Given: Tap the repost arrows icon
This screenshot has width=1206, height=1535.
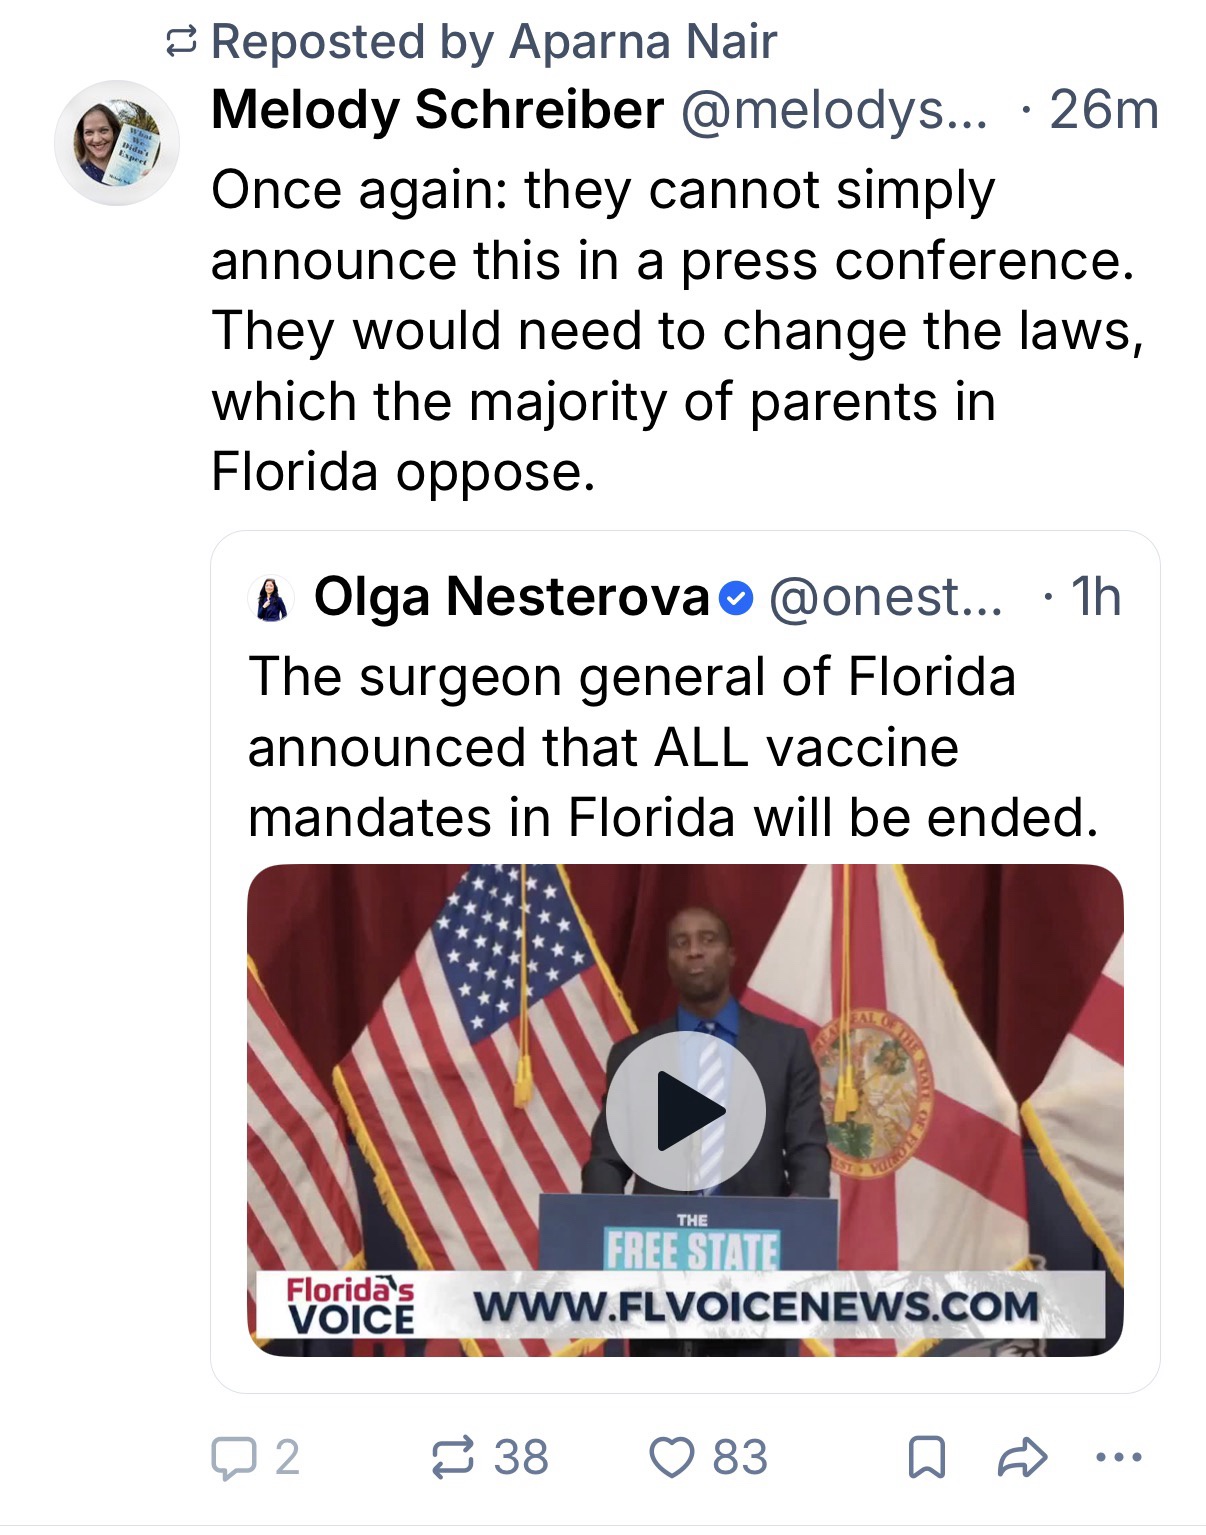Looking at the screenshot, I should [x=452, y=1458].
